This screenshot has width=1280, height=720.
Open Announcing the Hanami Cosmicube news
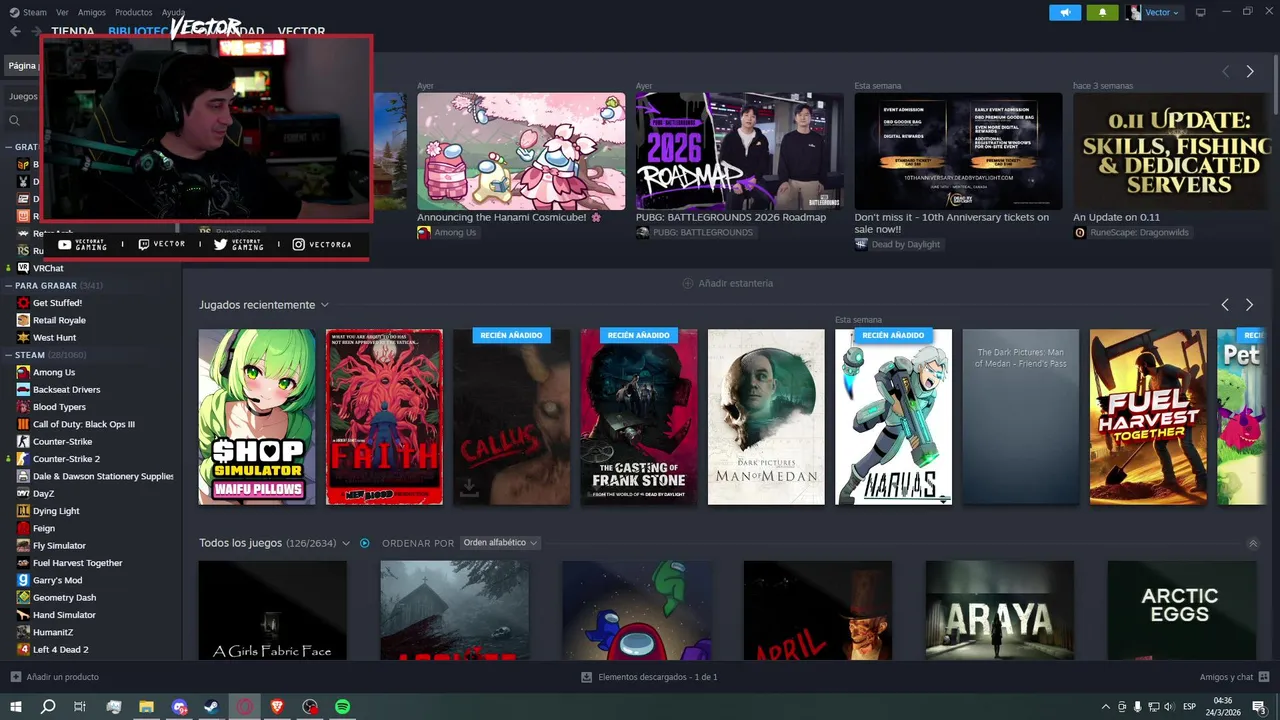pos(521,151)
